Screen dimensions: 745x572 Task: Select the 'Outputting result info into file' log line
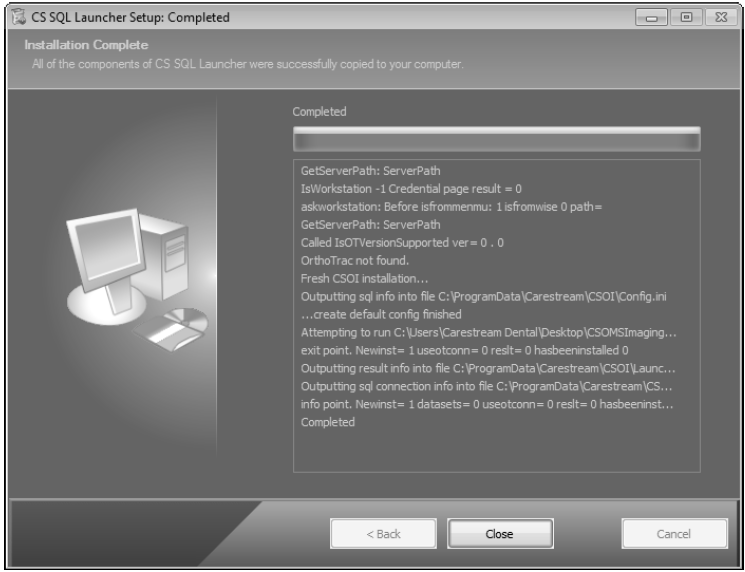point(488,368)
